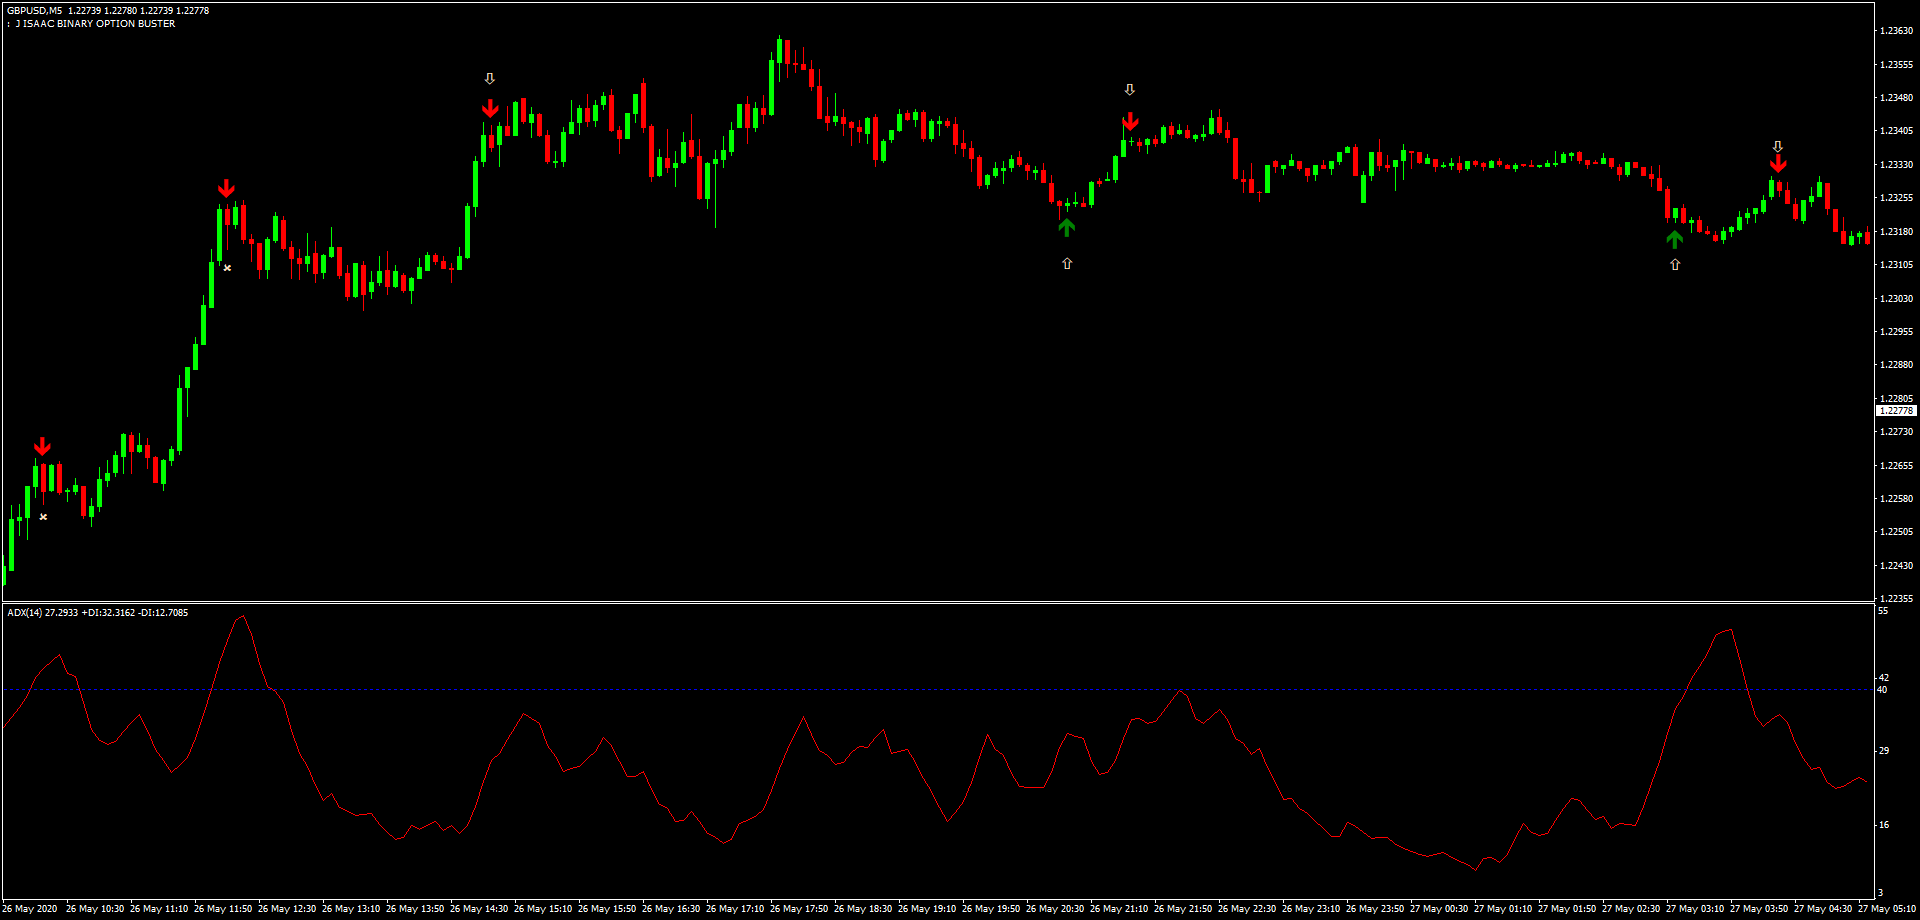Click the hollow up arrow below the 20:30 buy signal
The height and width of the screenshot is (920, 1920).
click(1067, 263)
